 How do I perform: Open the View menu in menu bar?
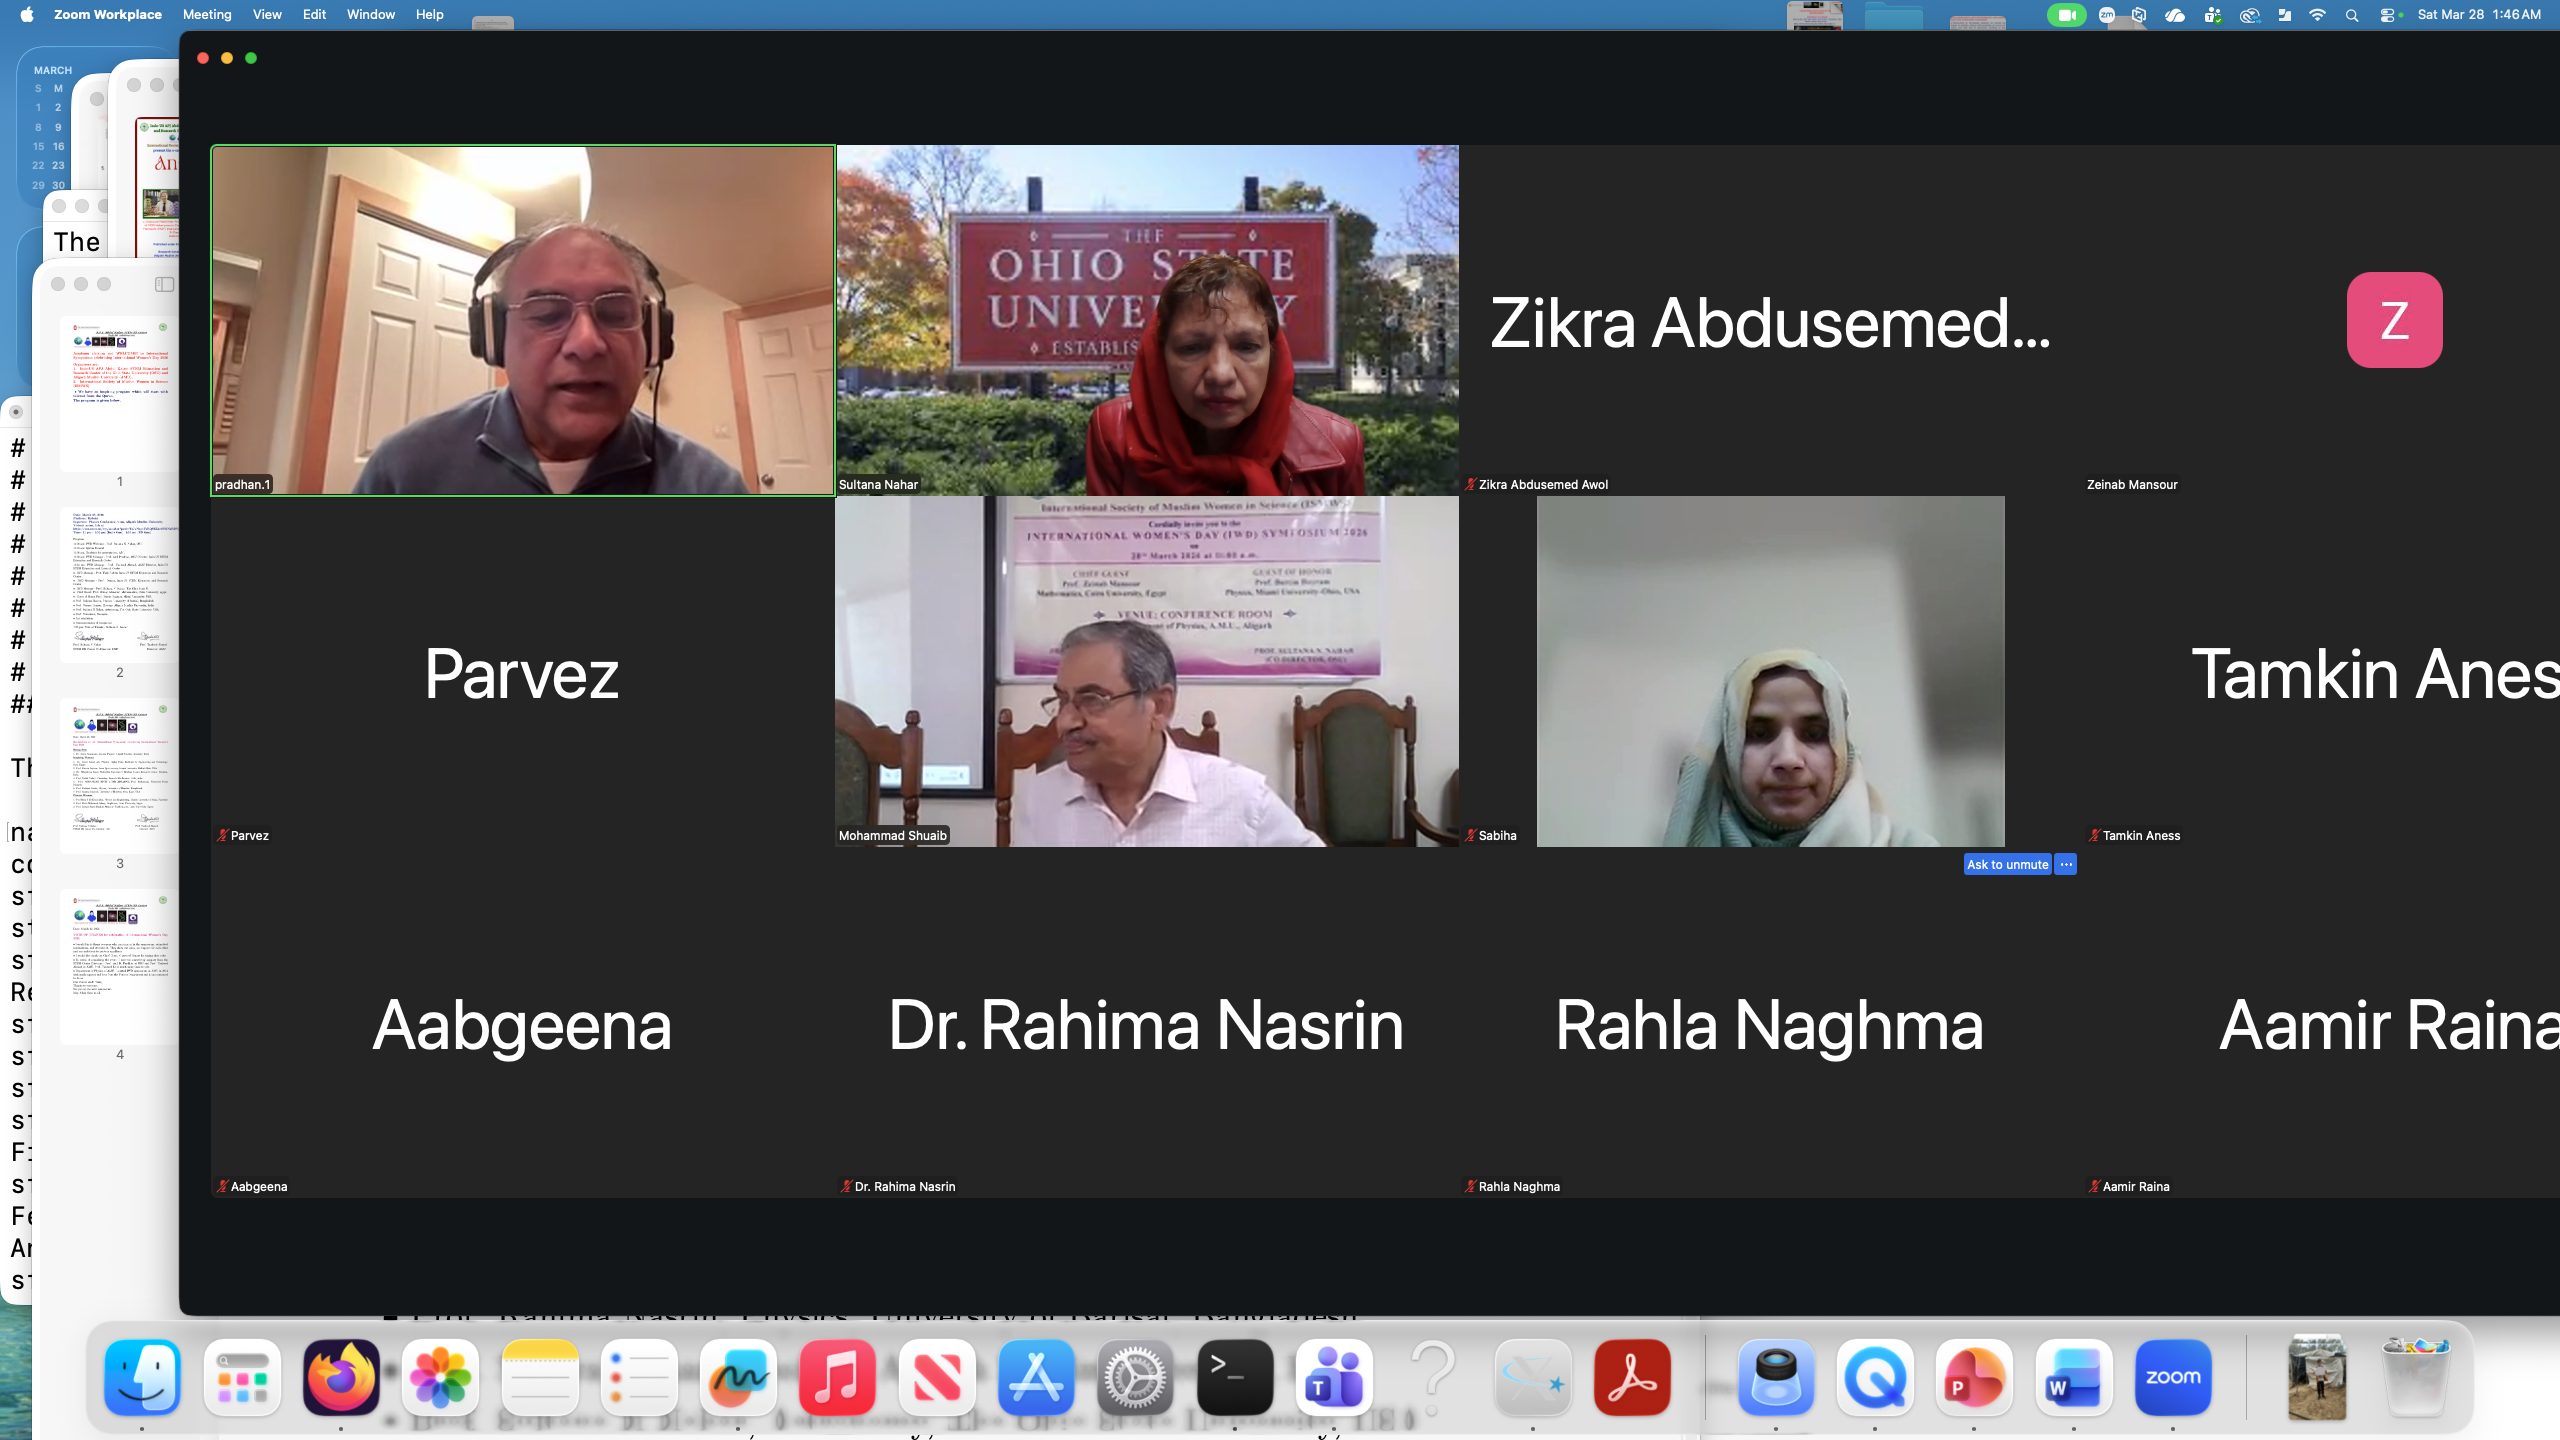tap(267, 14)
